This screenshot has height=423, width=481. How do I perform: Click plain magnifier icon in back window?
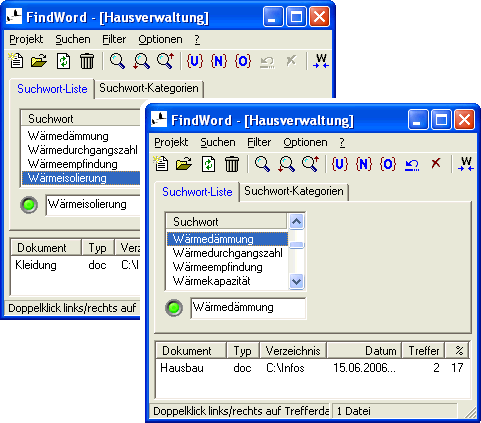point(117,61)
